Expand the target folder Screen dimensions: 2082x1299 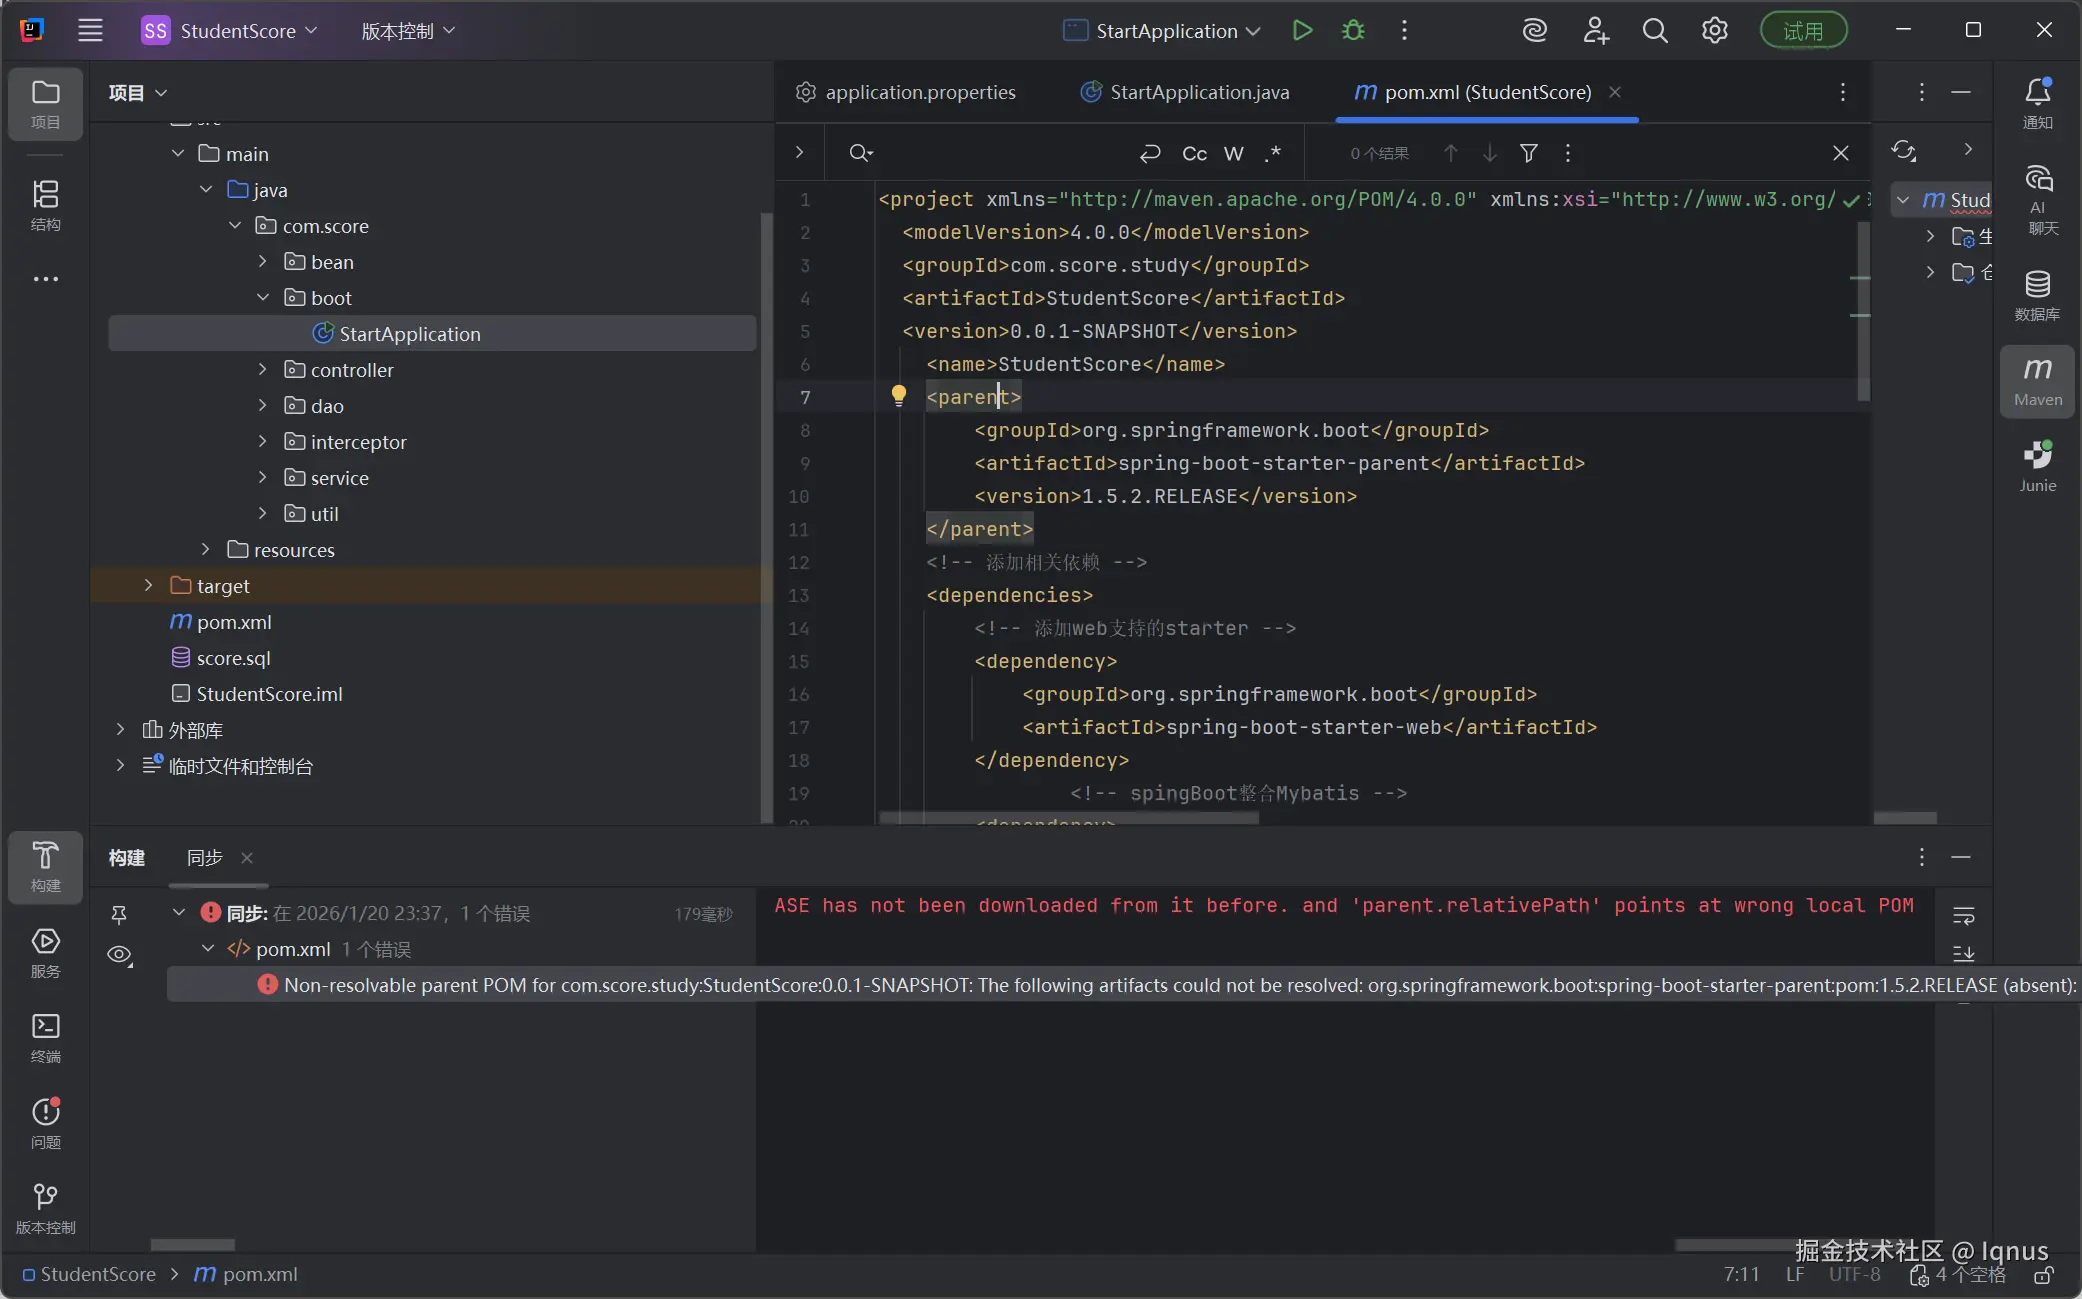tap(148, 586)
